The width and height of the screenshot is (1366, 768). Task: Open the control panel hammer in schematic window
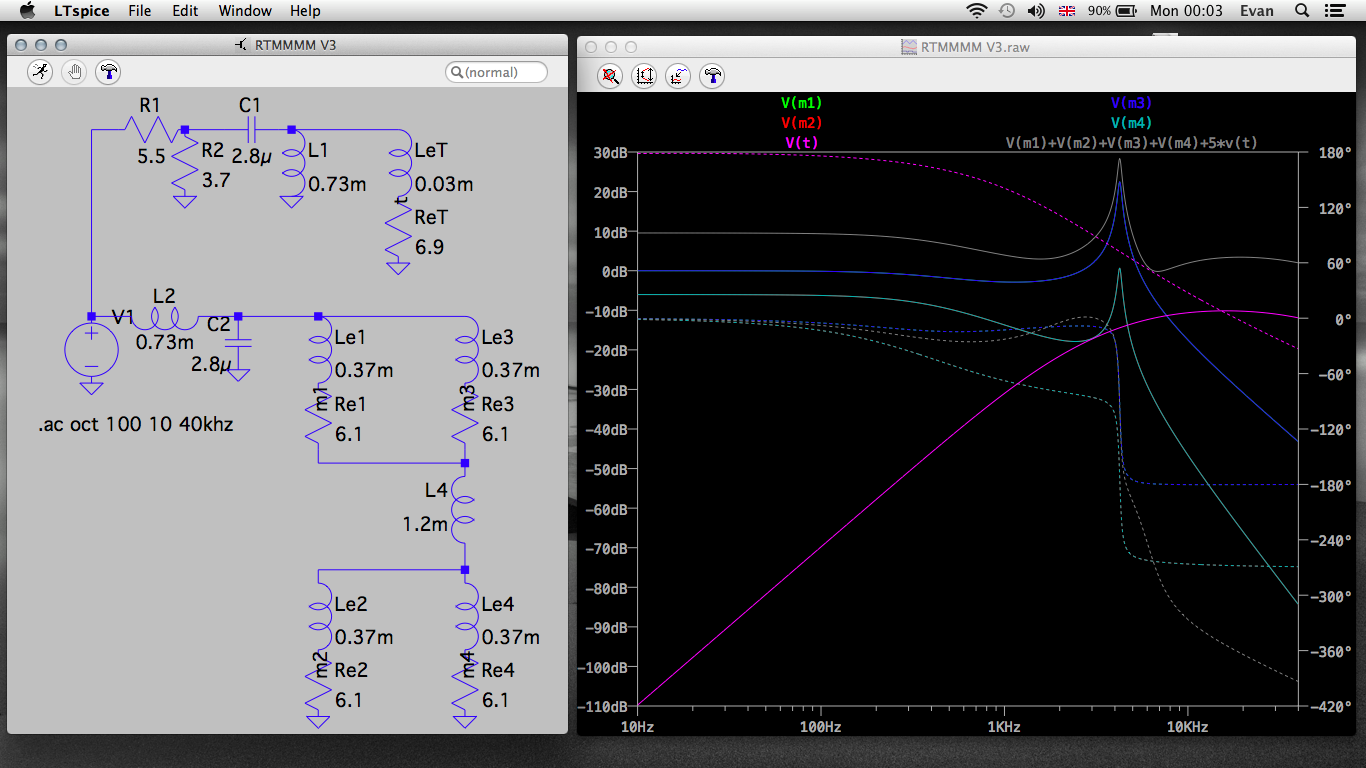[108, 72]
